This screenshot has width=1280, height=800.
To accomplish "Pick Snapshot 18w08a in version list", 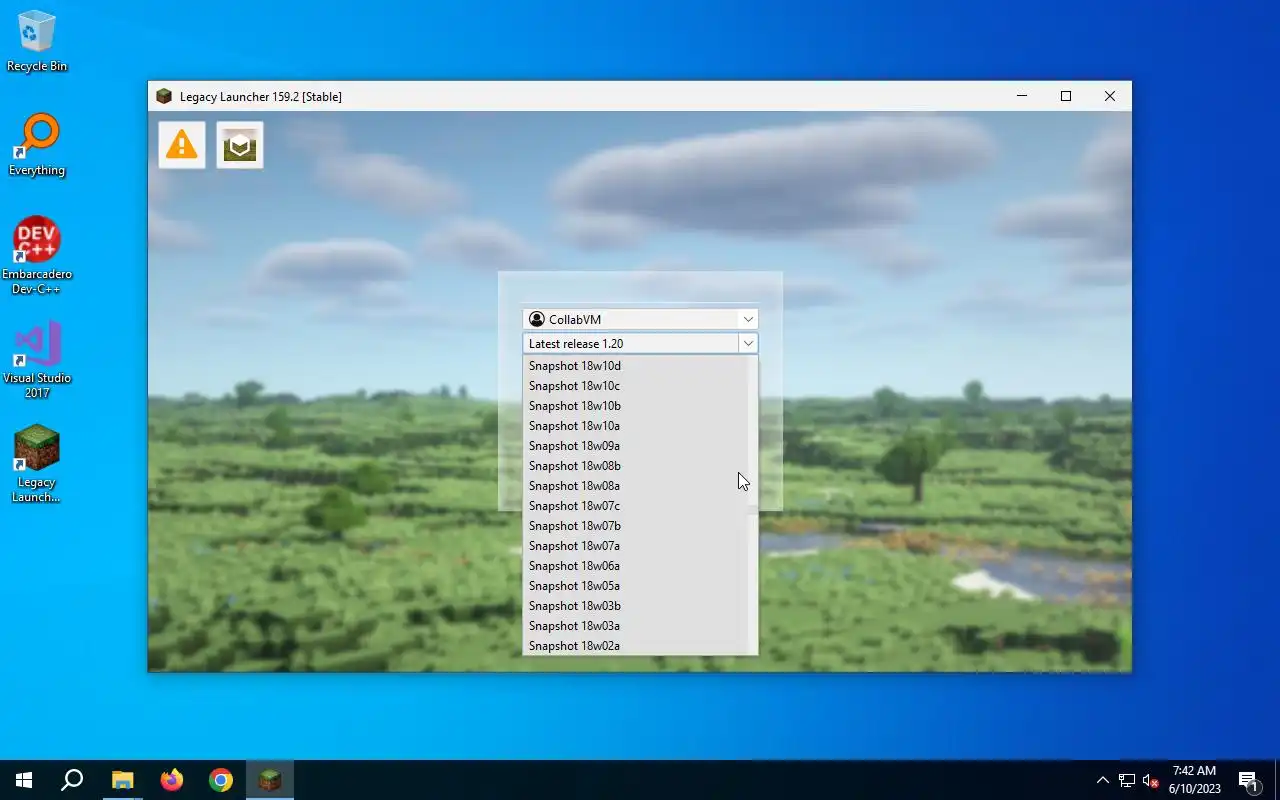I will point(635,486).
